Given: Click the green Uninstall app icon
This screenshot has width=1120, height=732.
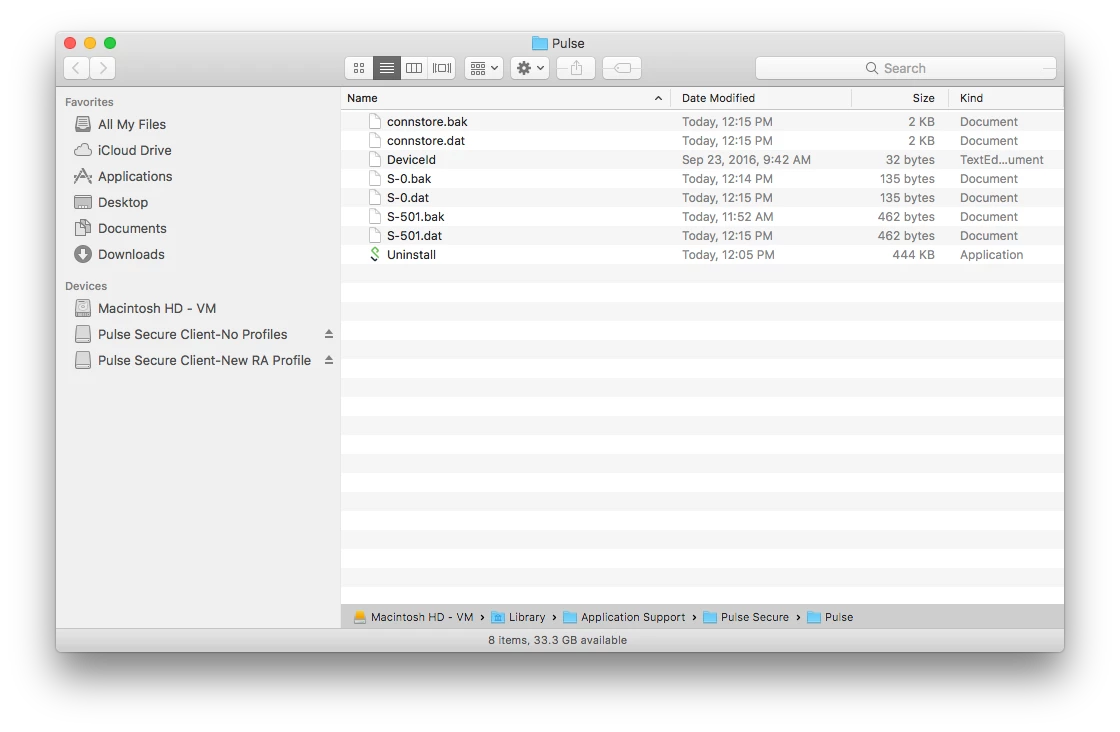Looking at the screenshot, I should tap(374, 254).
